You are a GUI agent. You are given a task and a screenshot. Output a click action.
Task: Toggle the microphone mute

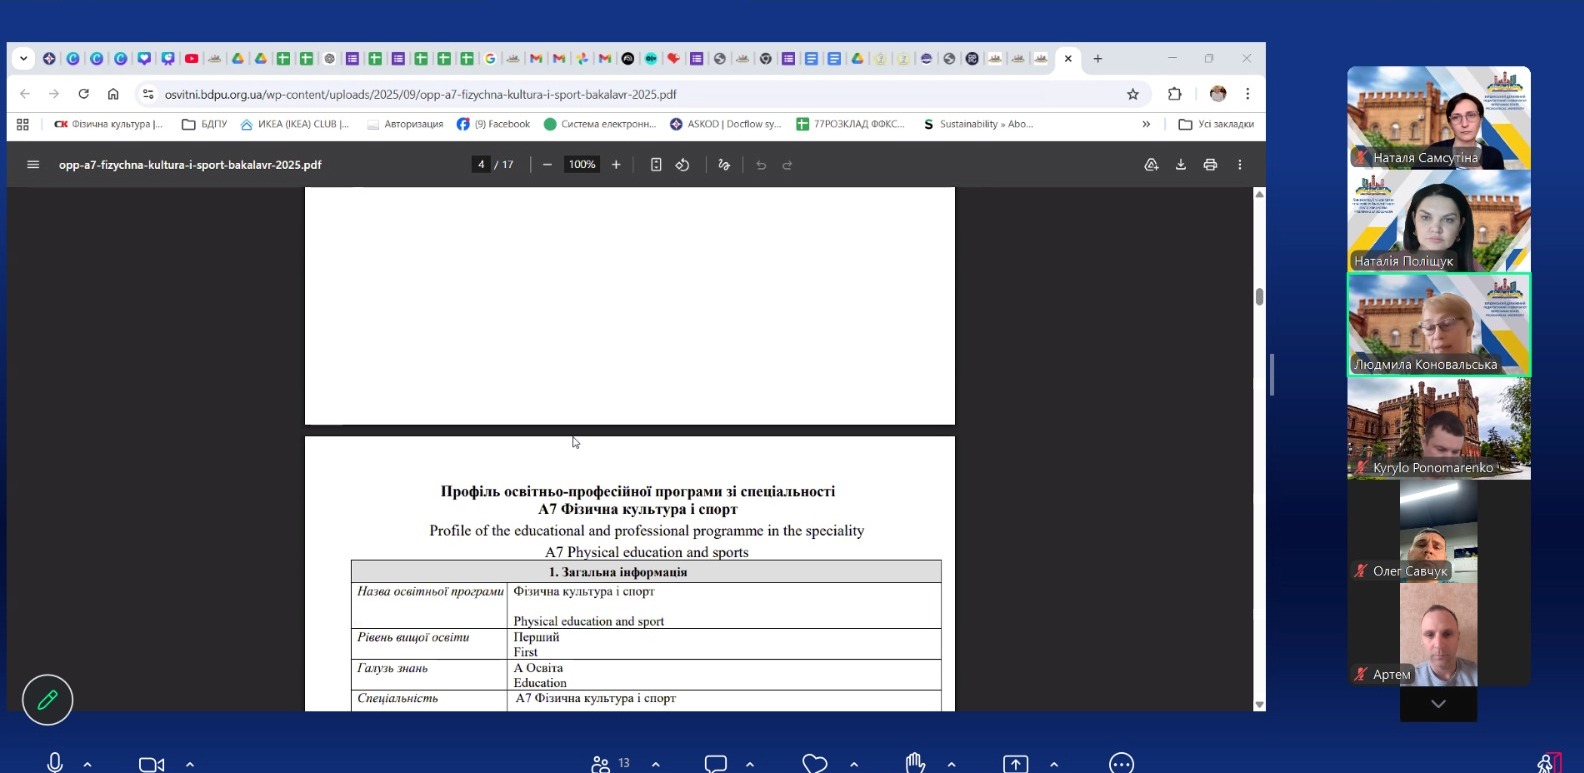(55, 763)
